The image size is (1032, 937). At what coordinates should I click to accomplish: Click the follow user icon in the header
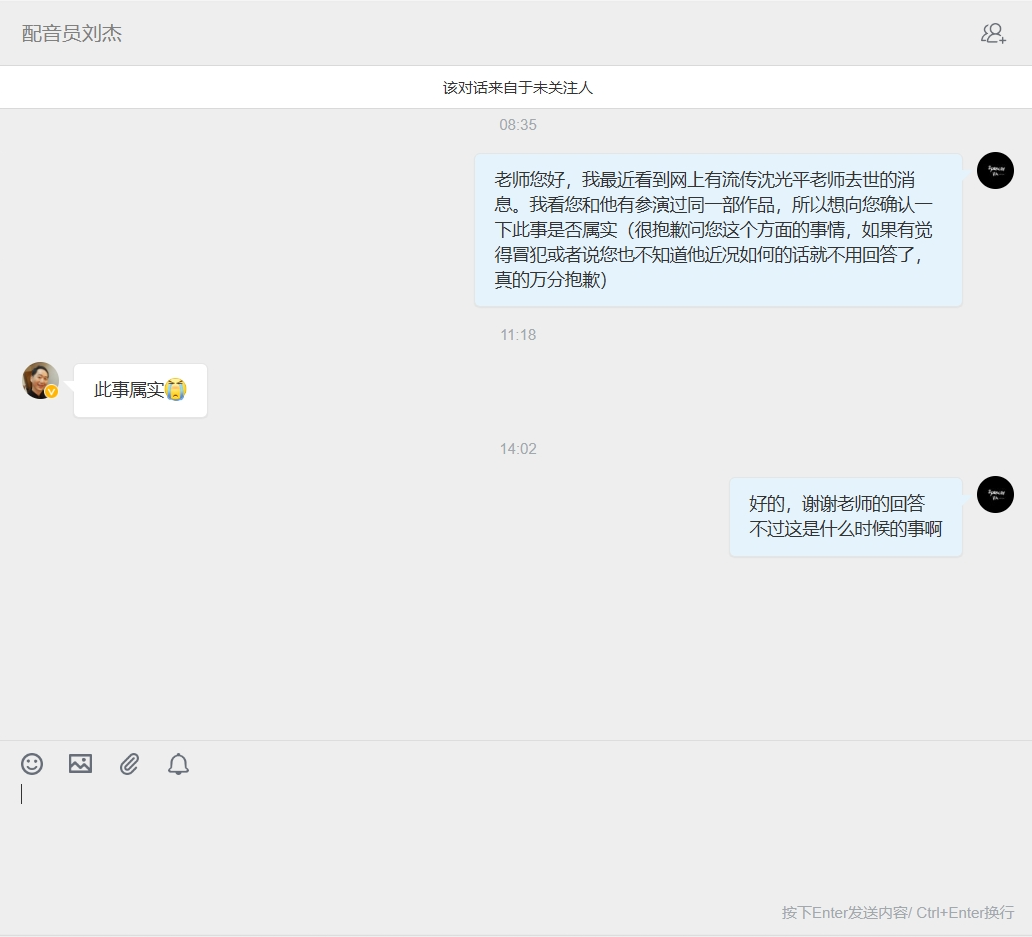993,33
